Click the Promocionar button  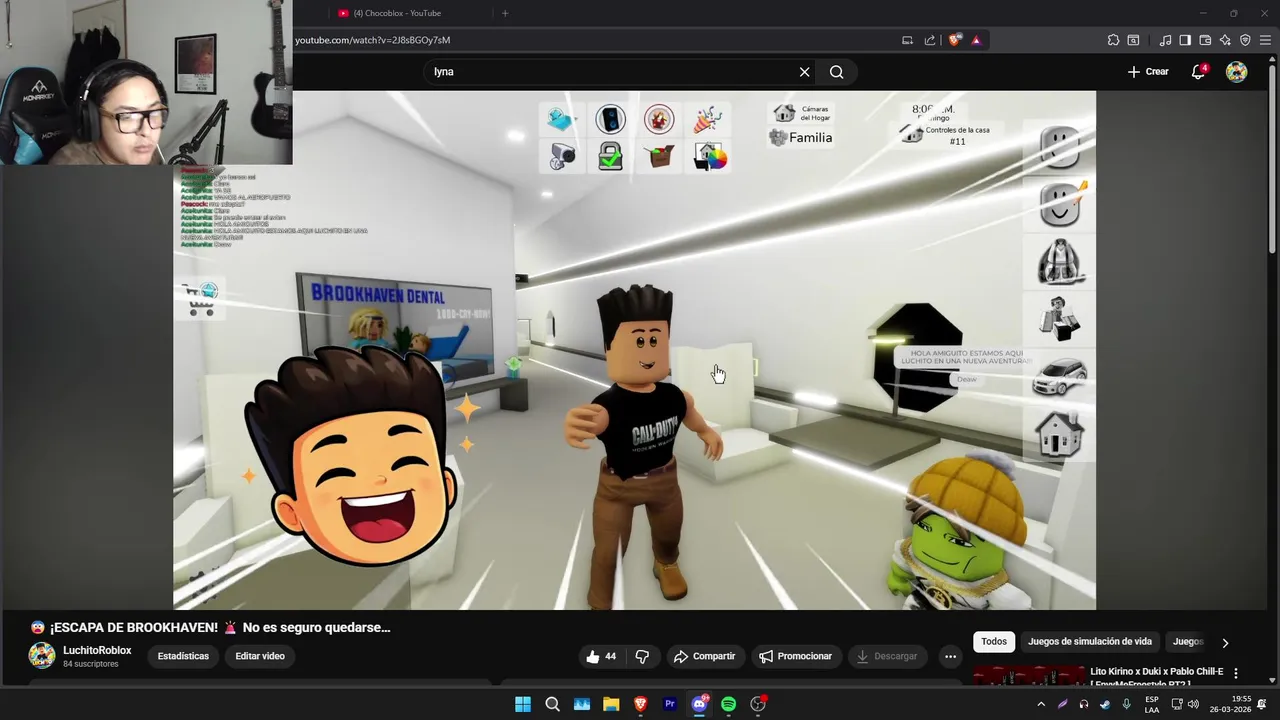point(796,656)
